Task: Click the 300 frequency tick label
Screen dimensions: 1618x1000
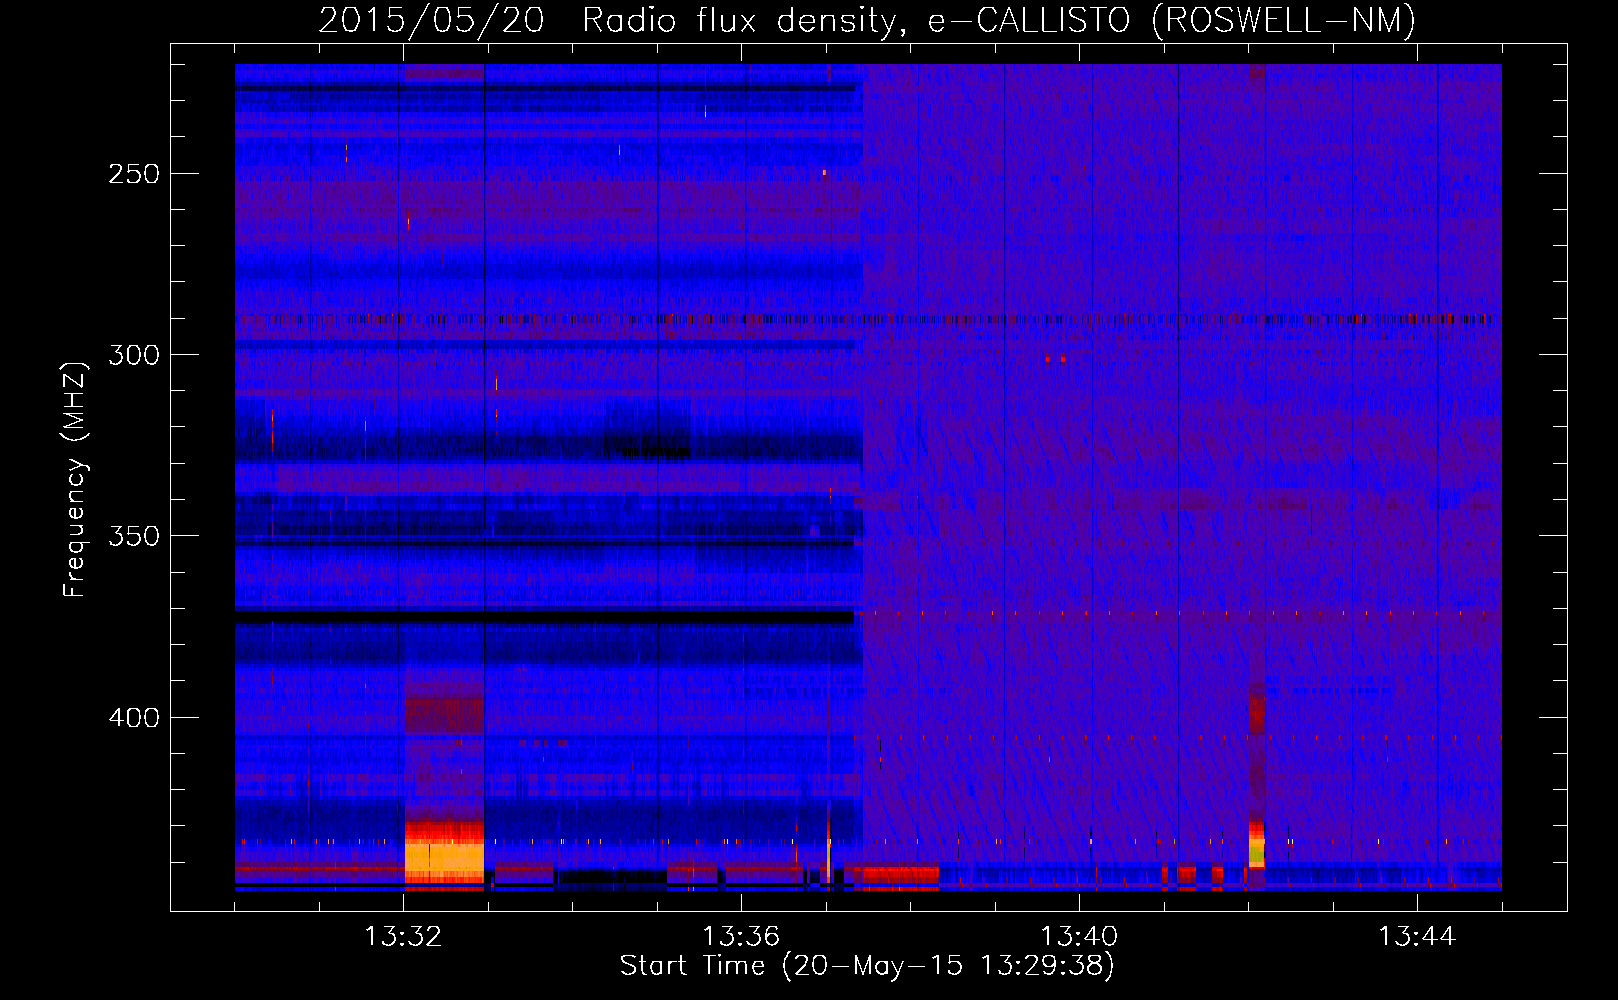Action: pos(134,355)
